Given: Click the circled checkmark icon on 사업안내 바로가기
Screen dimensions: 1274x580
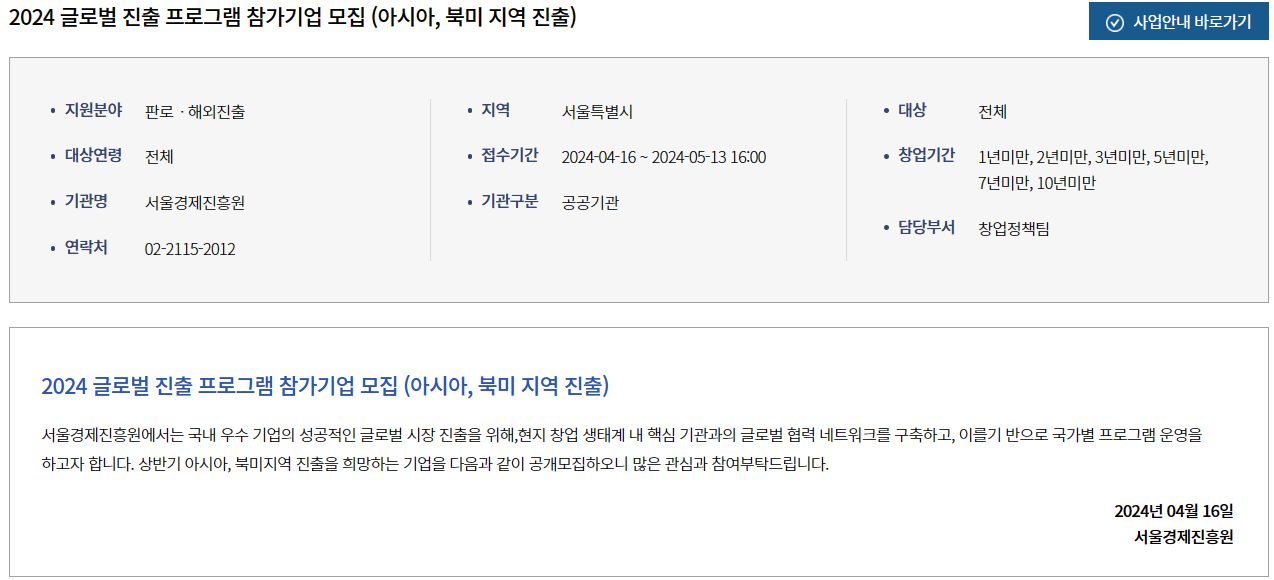Looking at the screenshot, I should (x=1114, y=23).
